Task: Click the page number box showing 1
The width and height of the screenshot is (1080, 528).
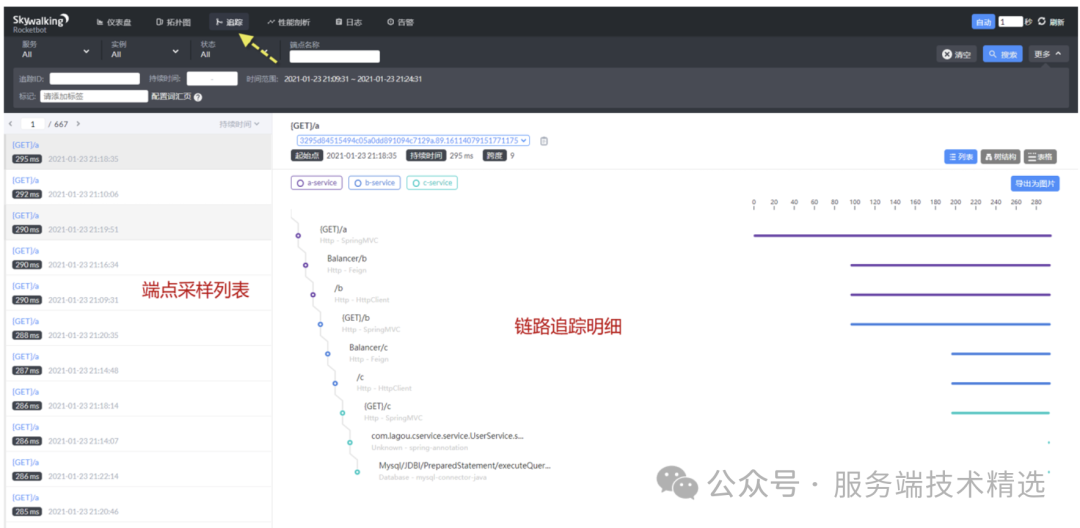Action: pos(32,124)
